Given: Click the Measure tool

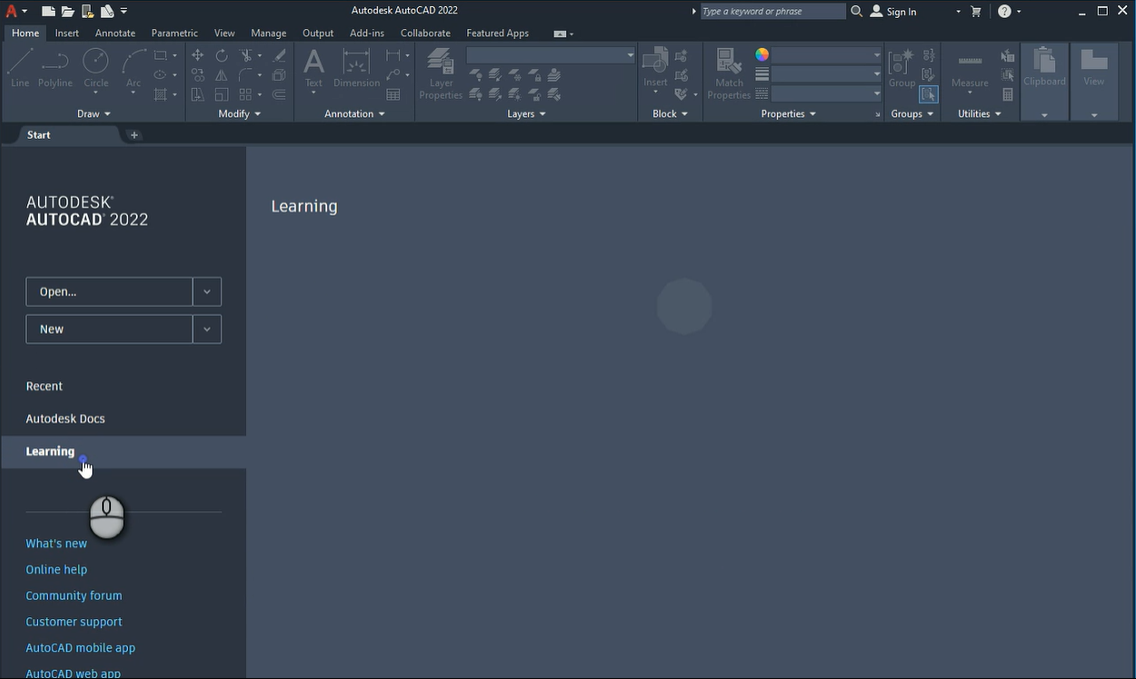Looking at the screenshot, I should click(x=969, y=68).
